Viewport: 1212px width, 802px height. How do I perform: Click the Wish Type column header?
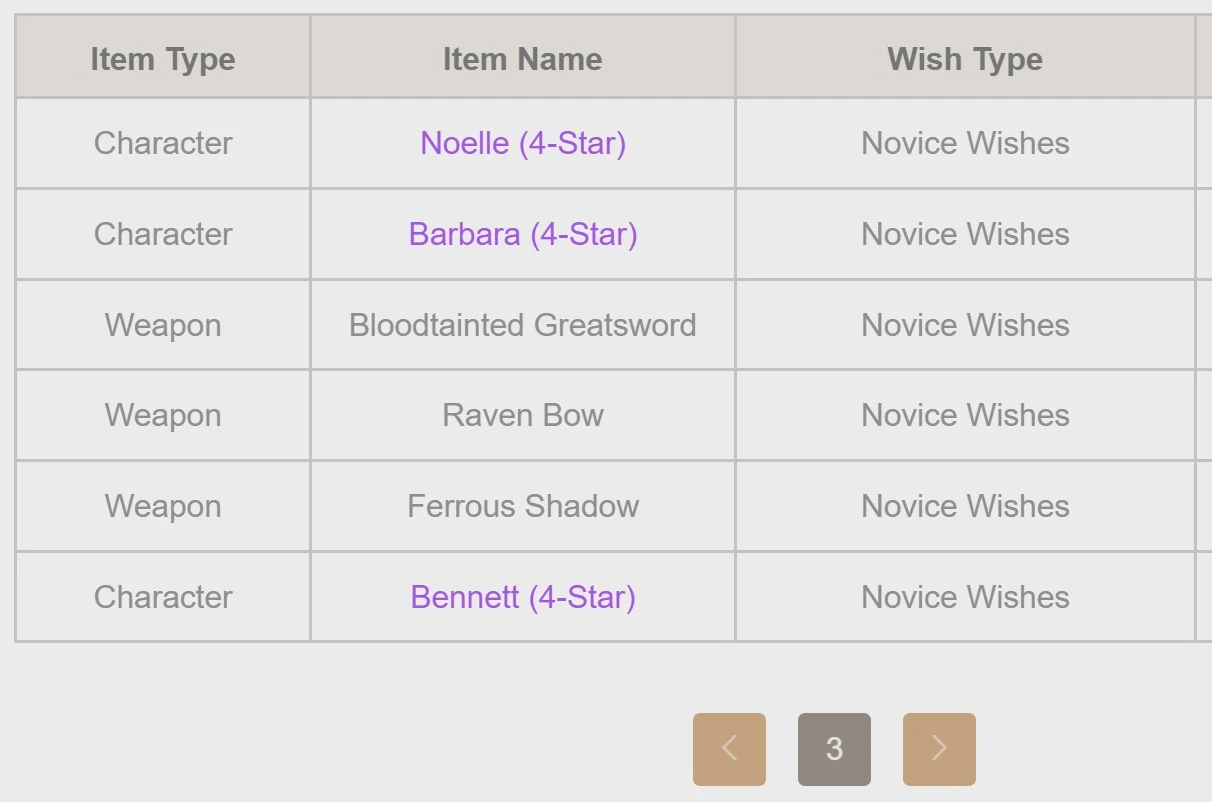(x=963, y=58)
